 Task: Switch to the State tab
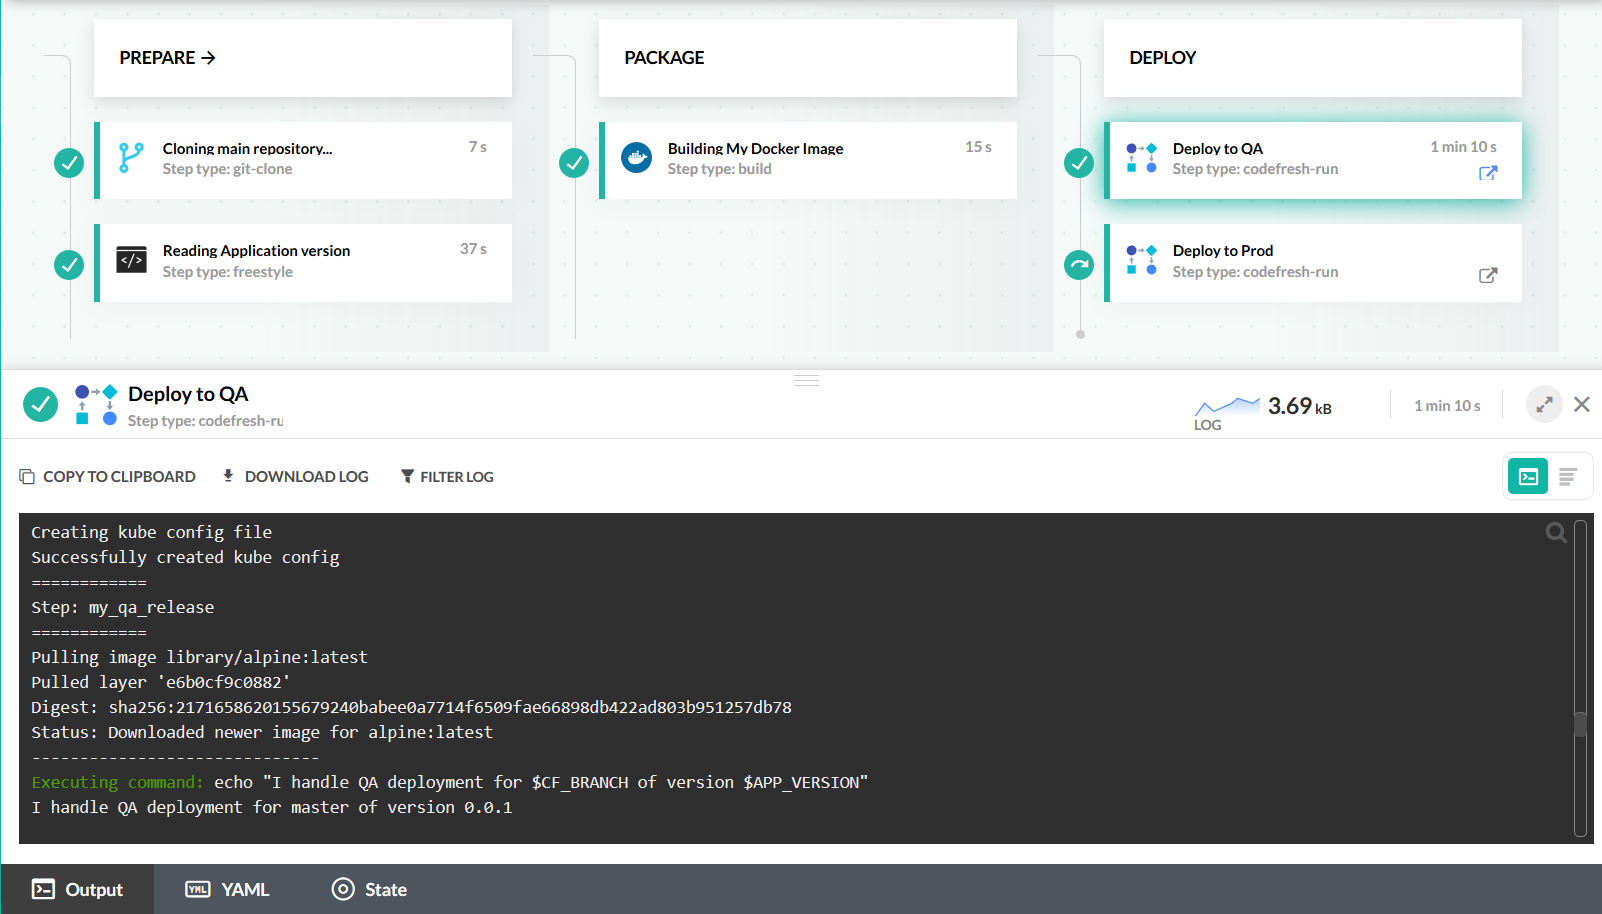coord(369,890)
